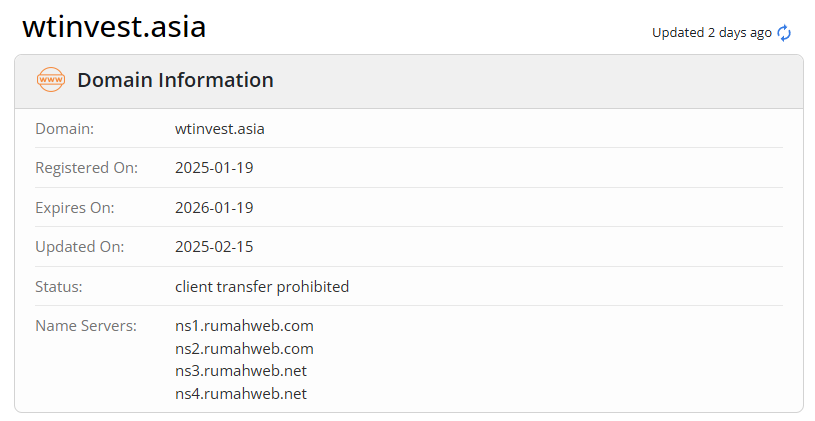Click the Registered On date 2025-01-19
This screenshot has width=815, height=421.
tap(214, 167)
